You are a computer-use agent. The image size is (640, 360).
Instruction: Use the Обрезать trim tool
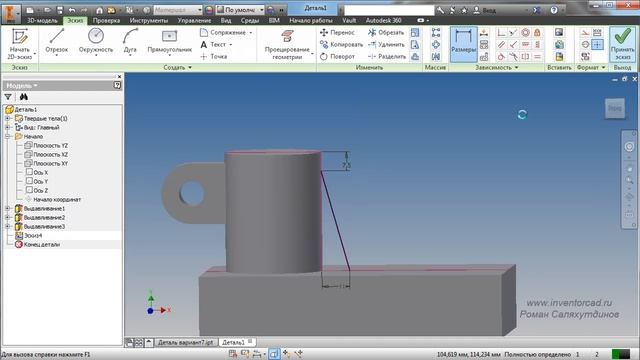point(386,32)
